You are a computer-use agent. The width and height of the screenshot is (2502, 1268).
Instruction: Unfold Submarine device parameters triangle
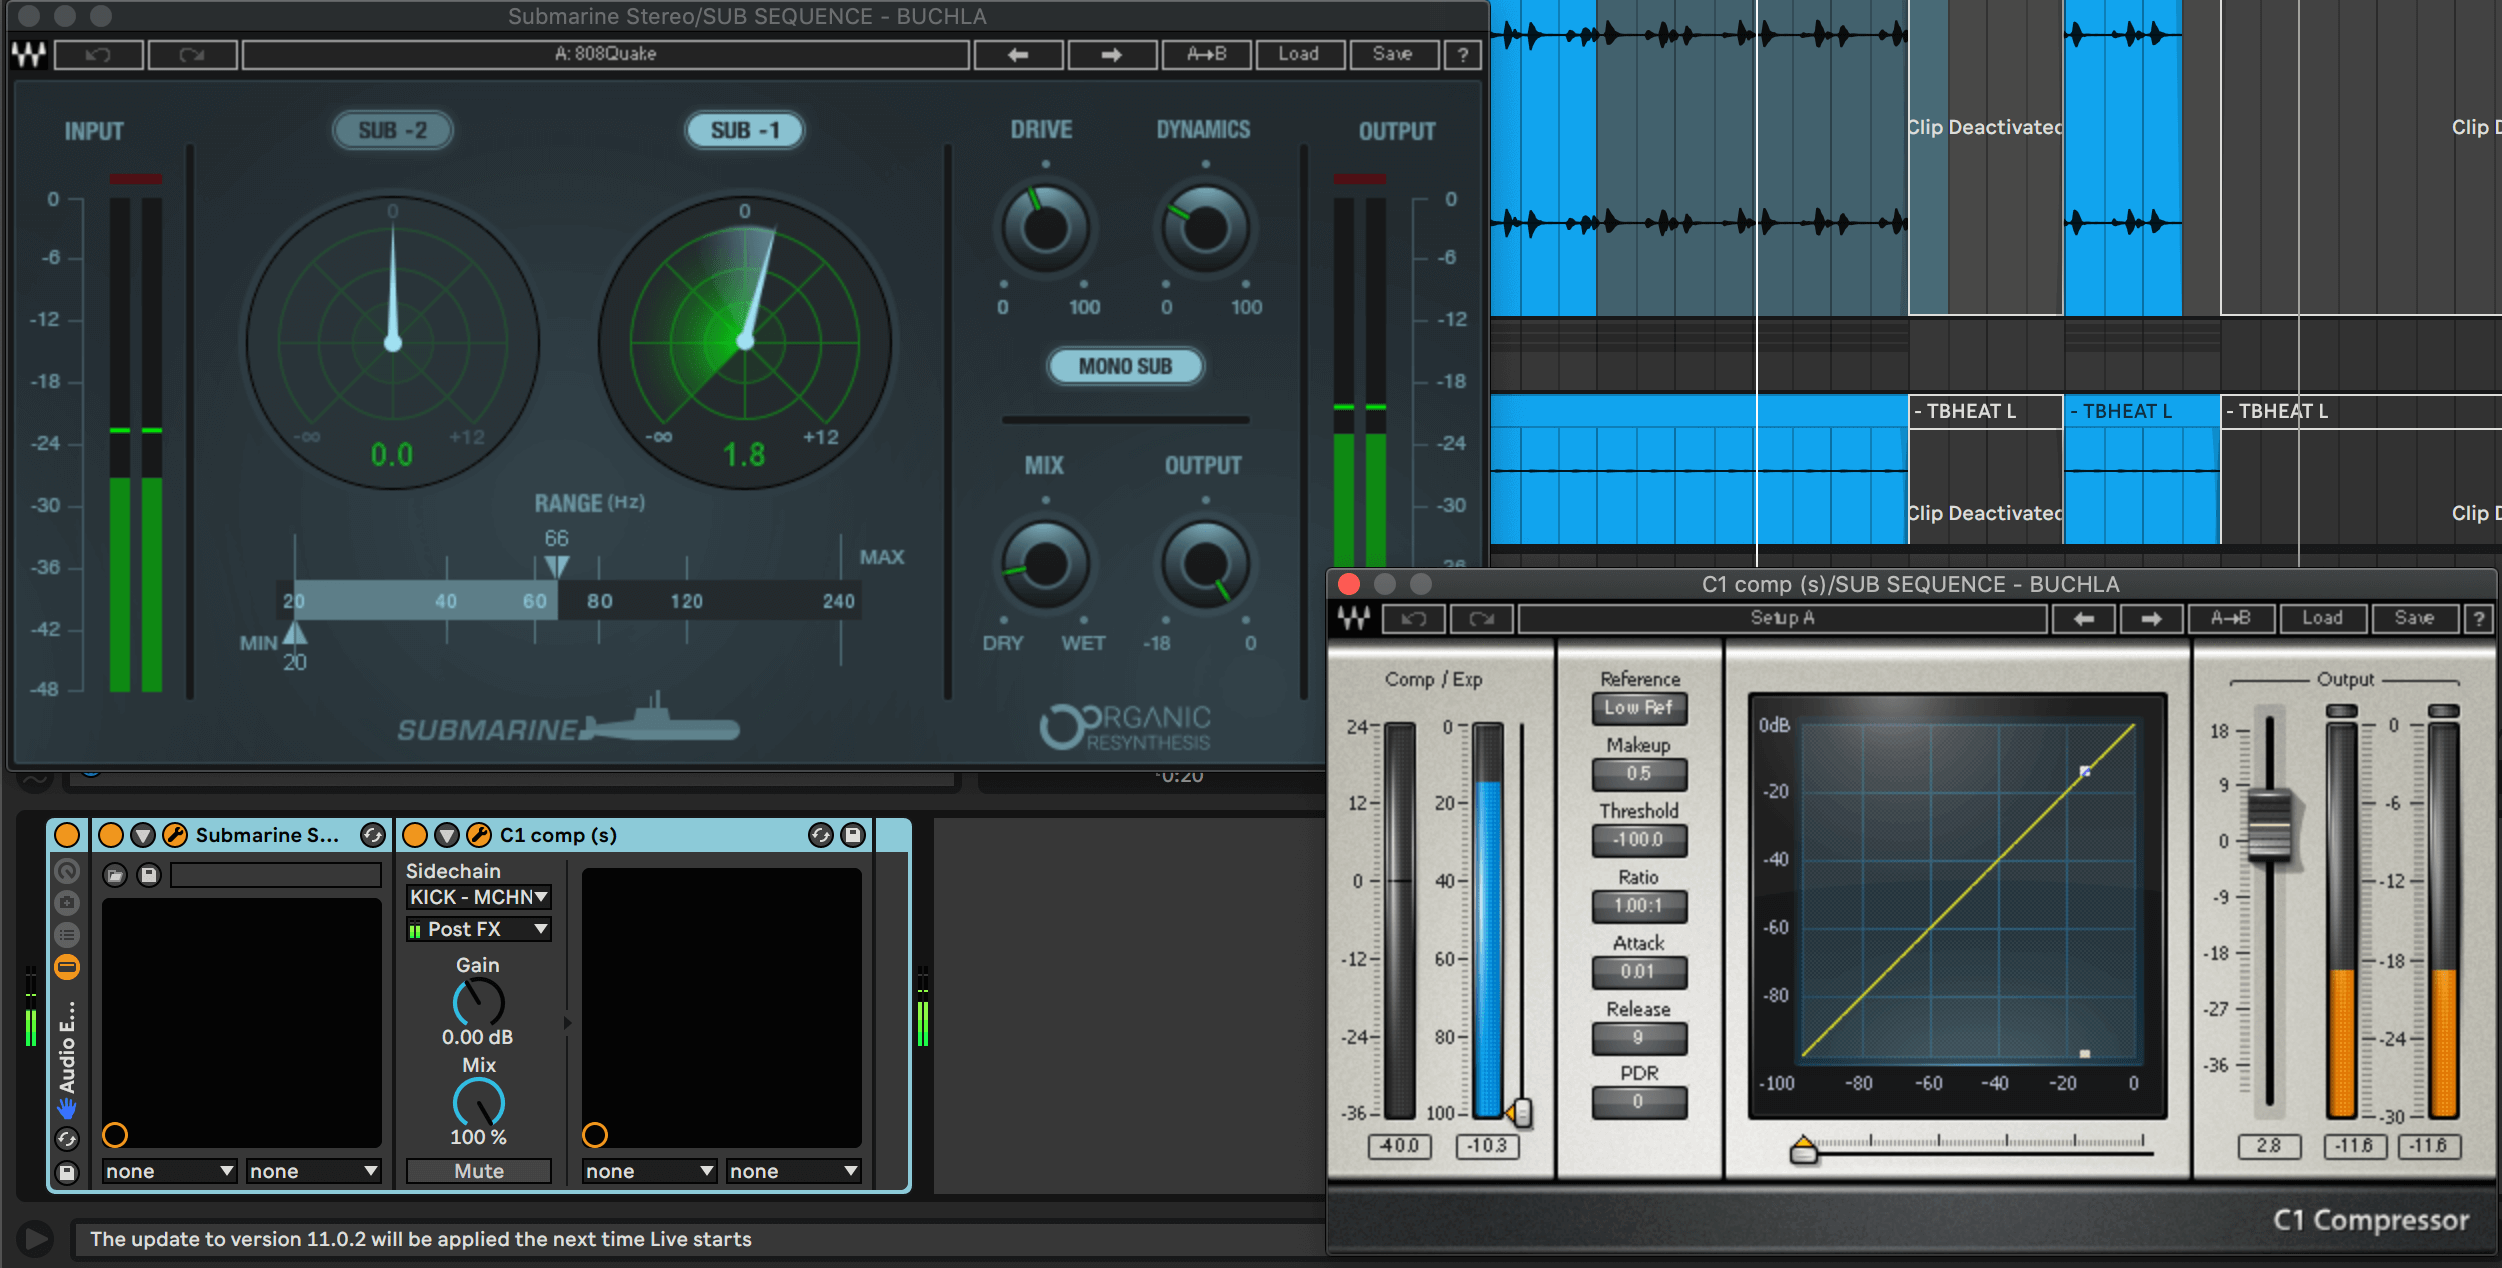143,835
